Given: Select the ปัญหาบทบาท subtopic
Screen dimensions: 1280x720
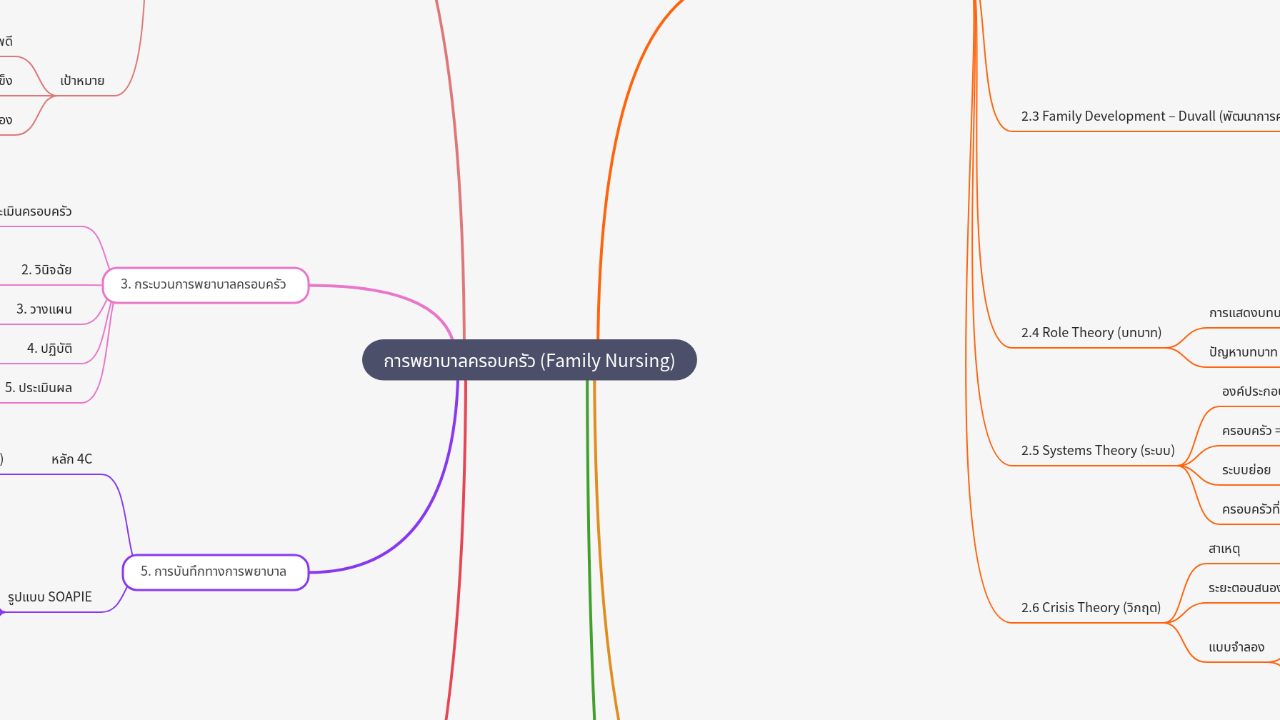Looking at the screenshot, I should [x=1243, y=352].
